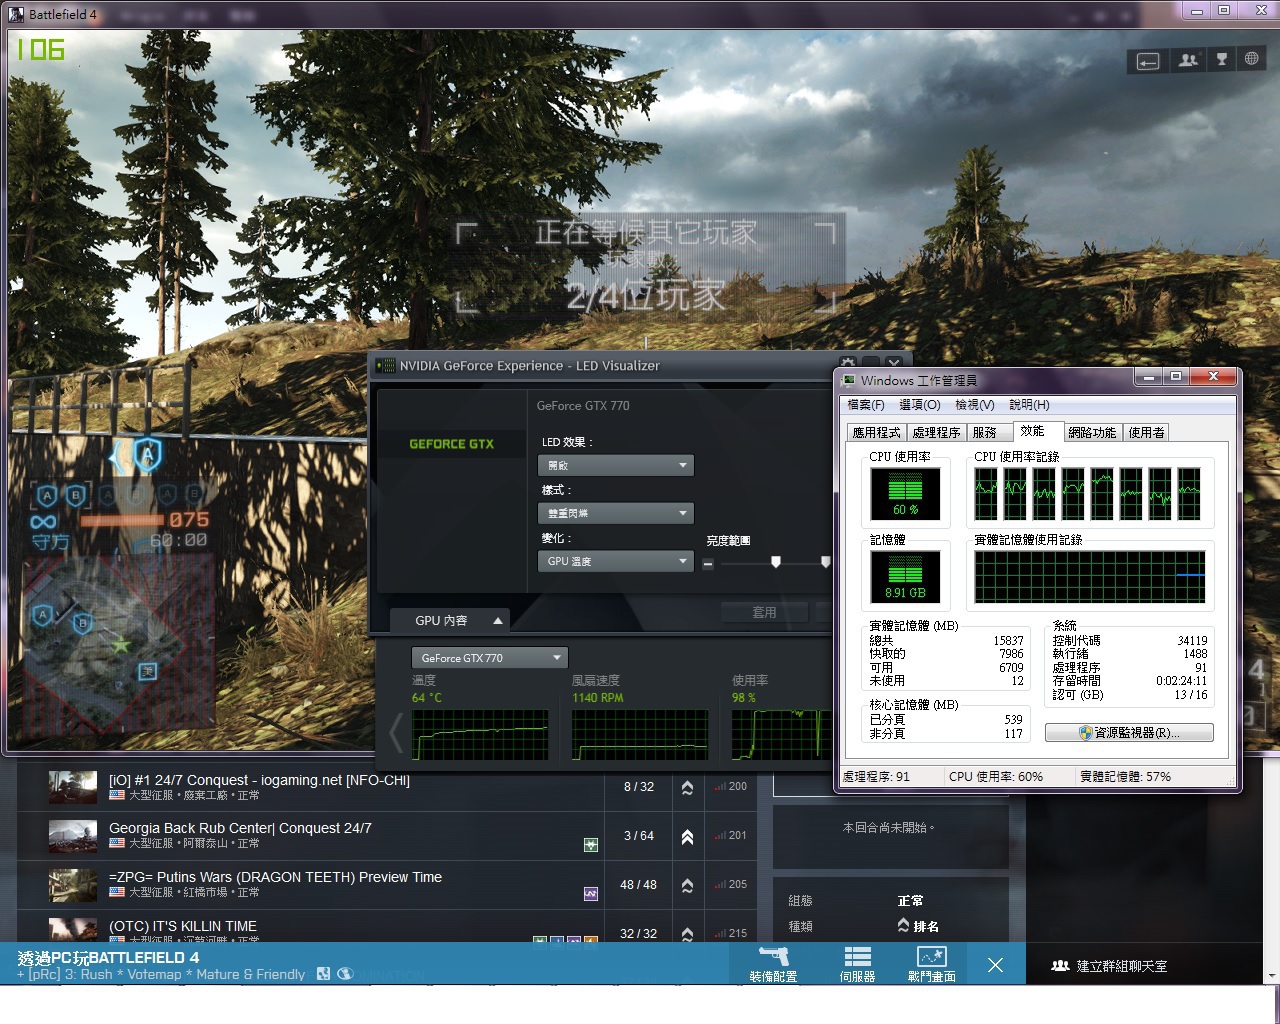Click the right brightness range slider handle

(825, 563)
